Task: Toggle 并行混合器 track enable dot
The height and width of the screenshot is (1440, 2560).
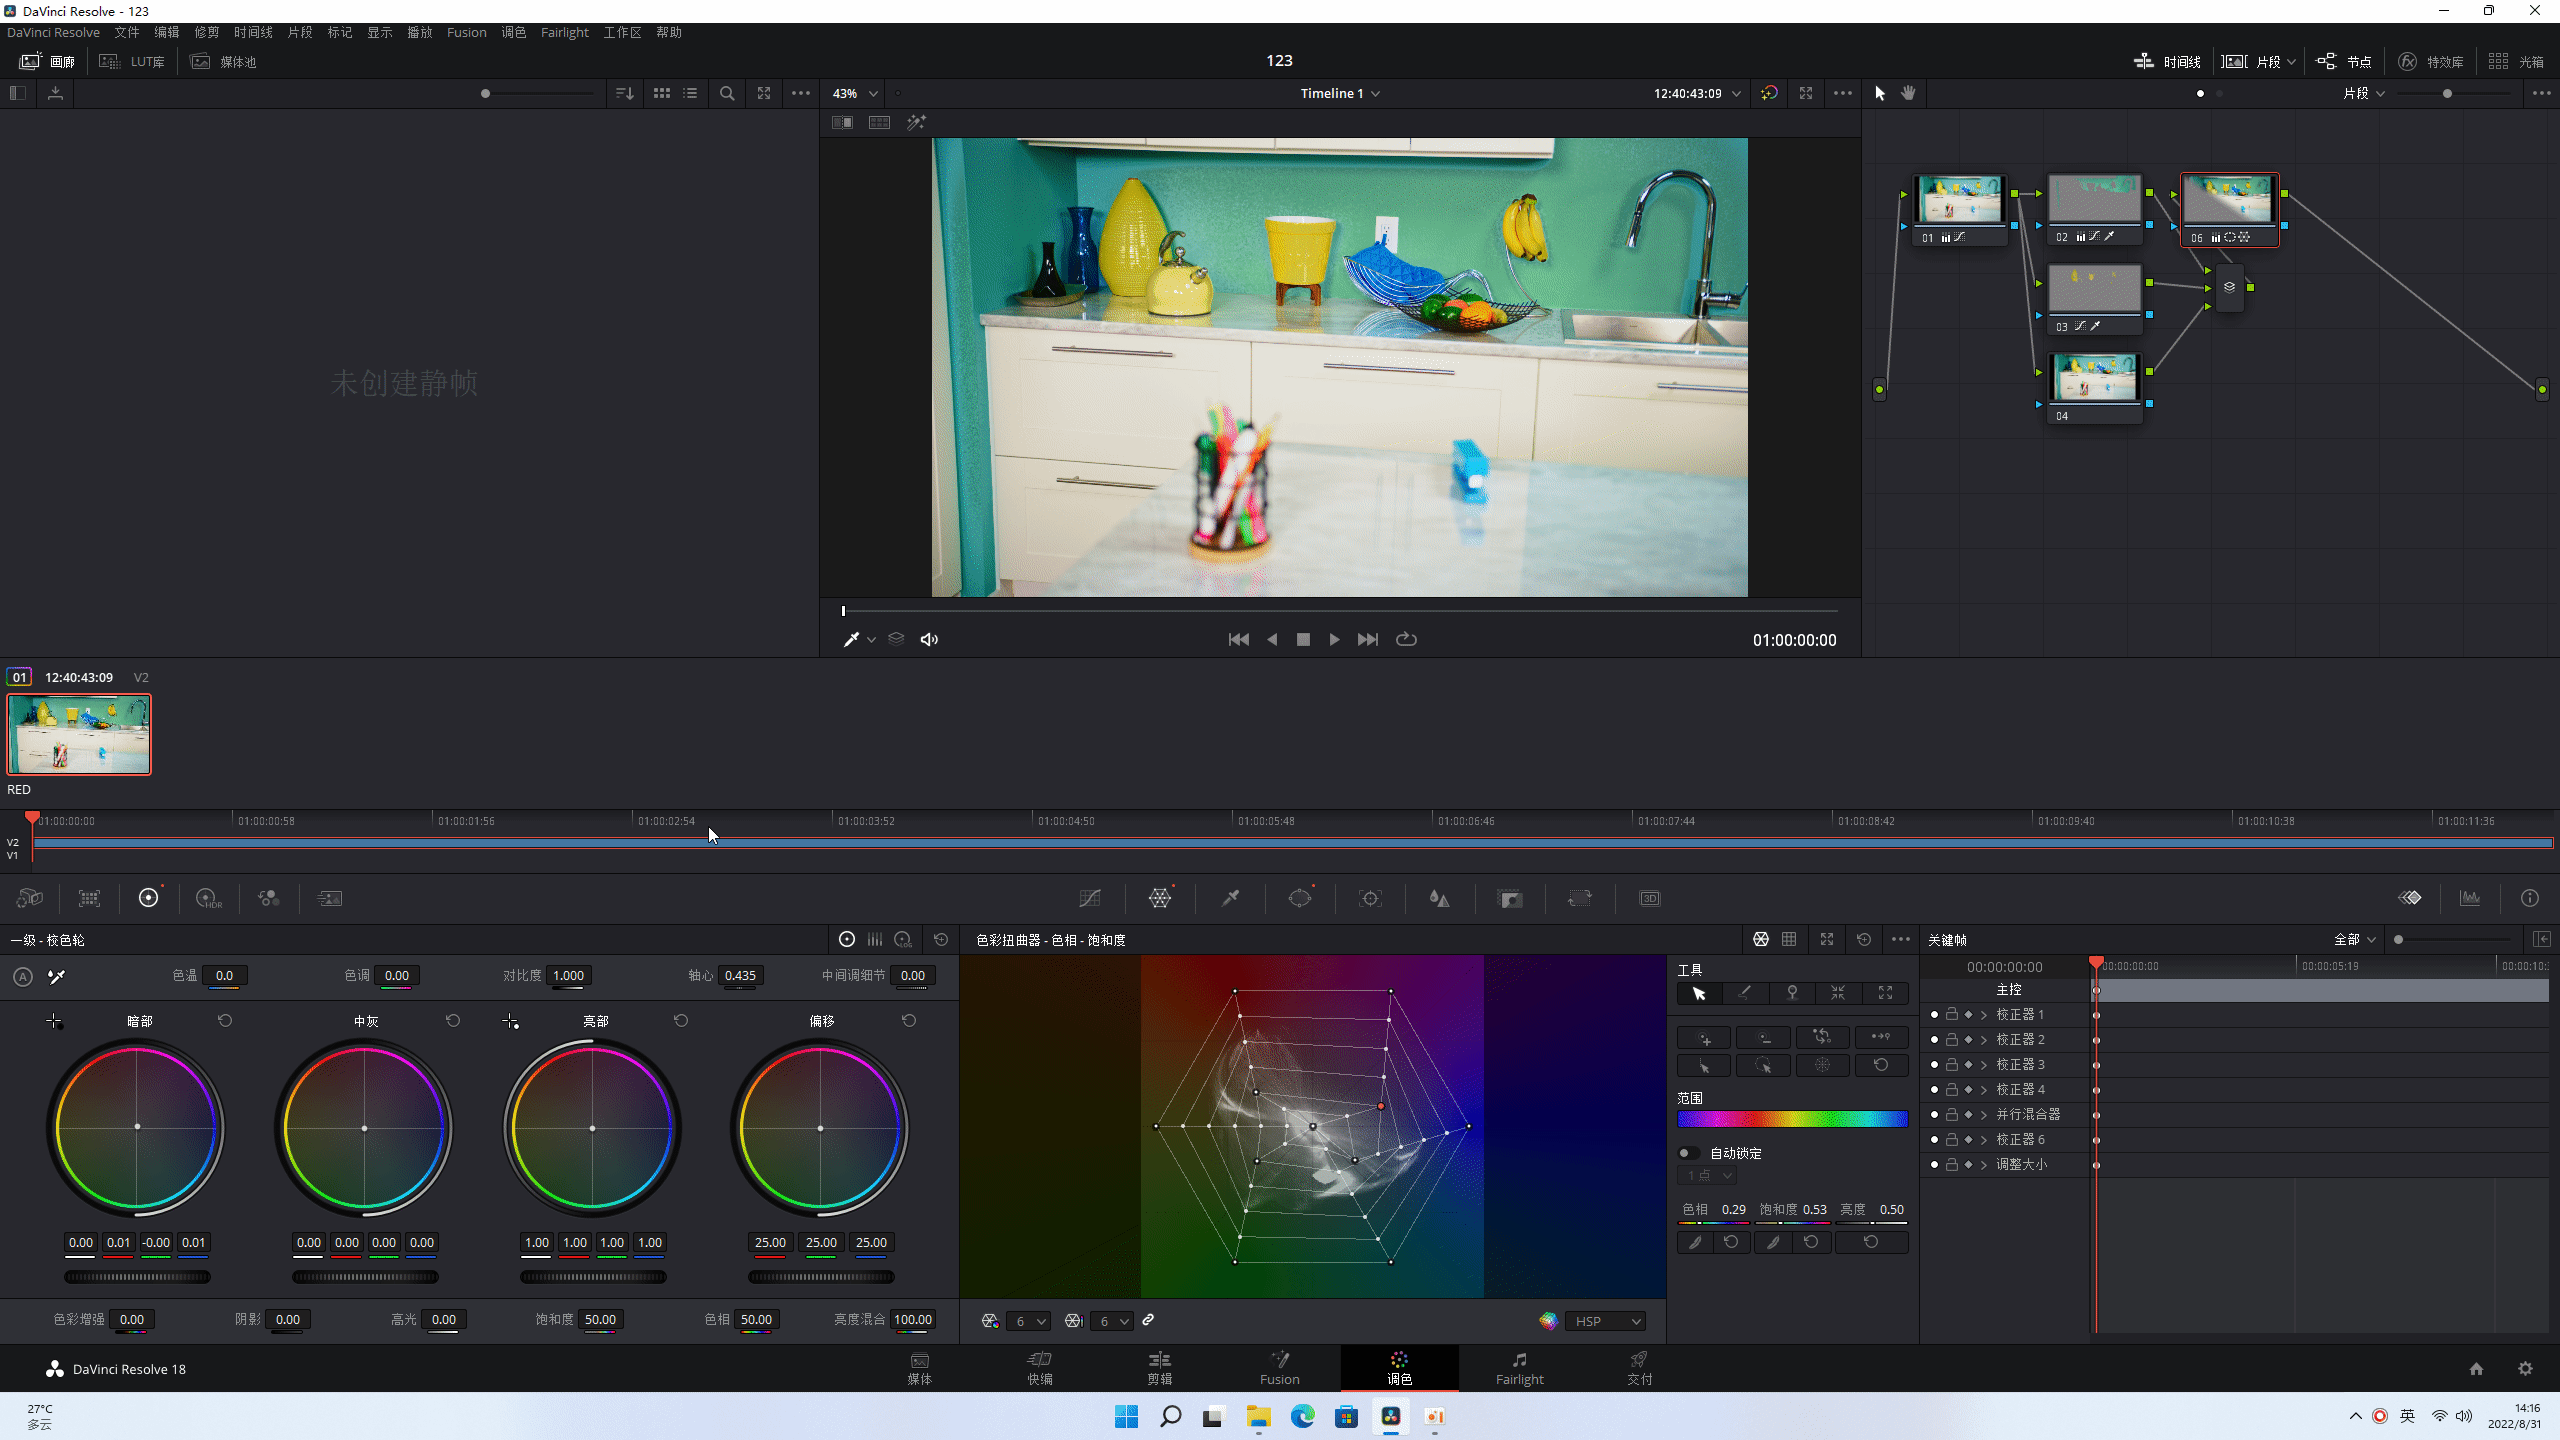Action: 1934,1114
